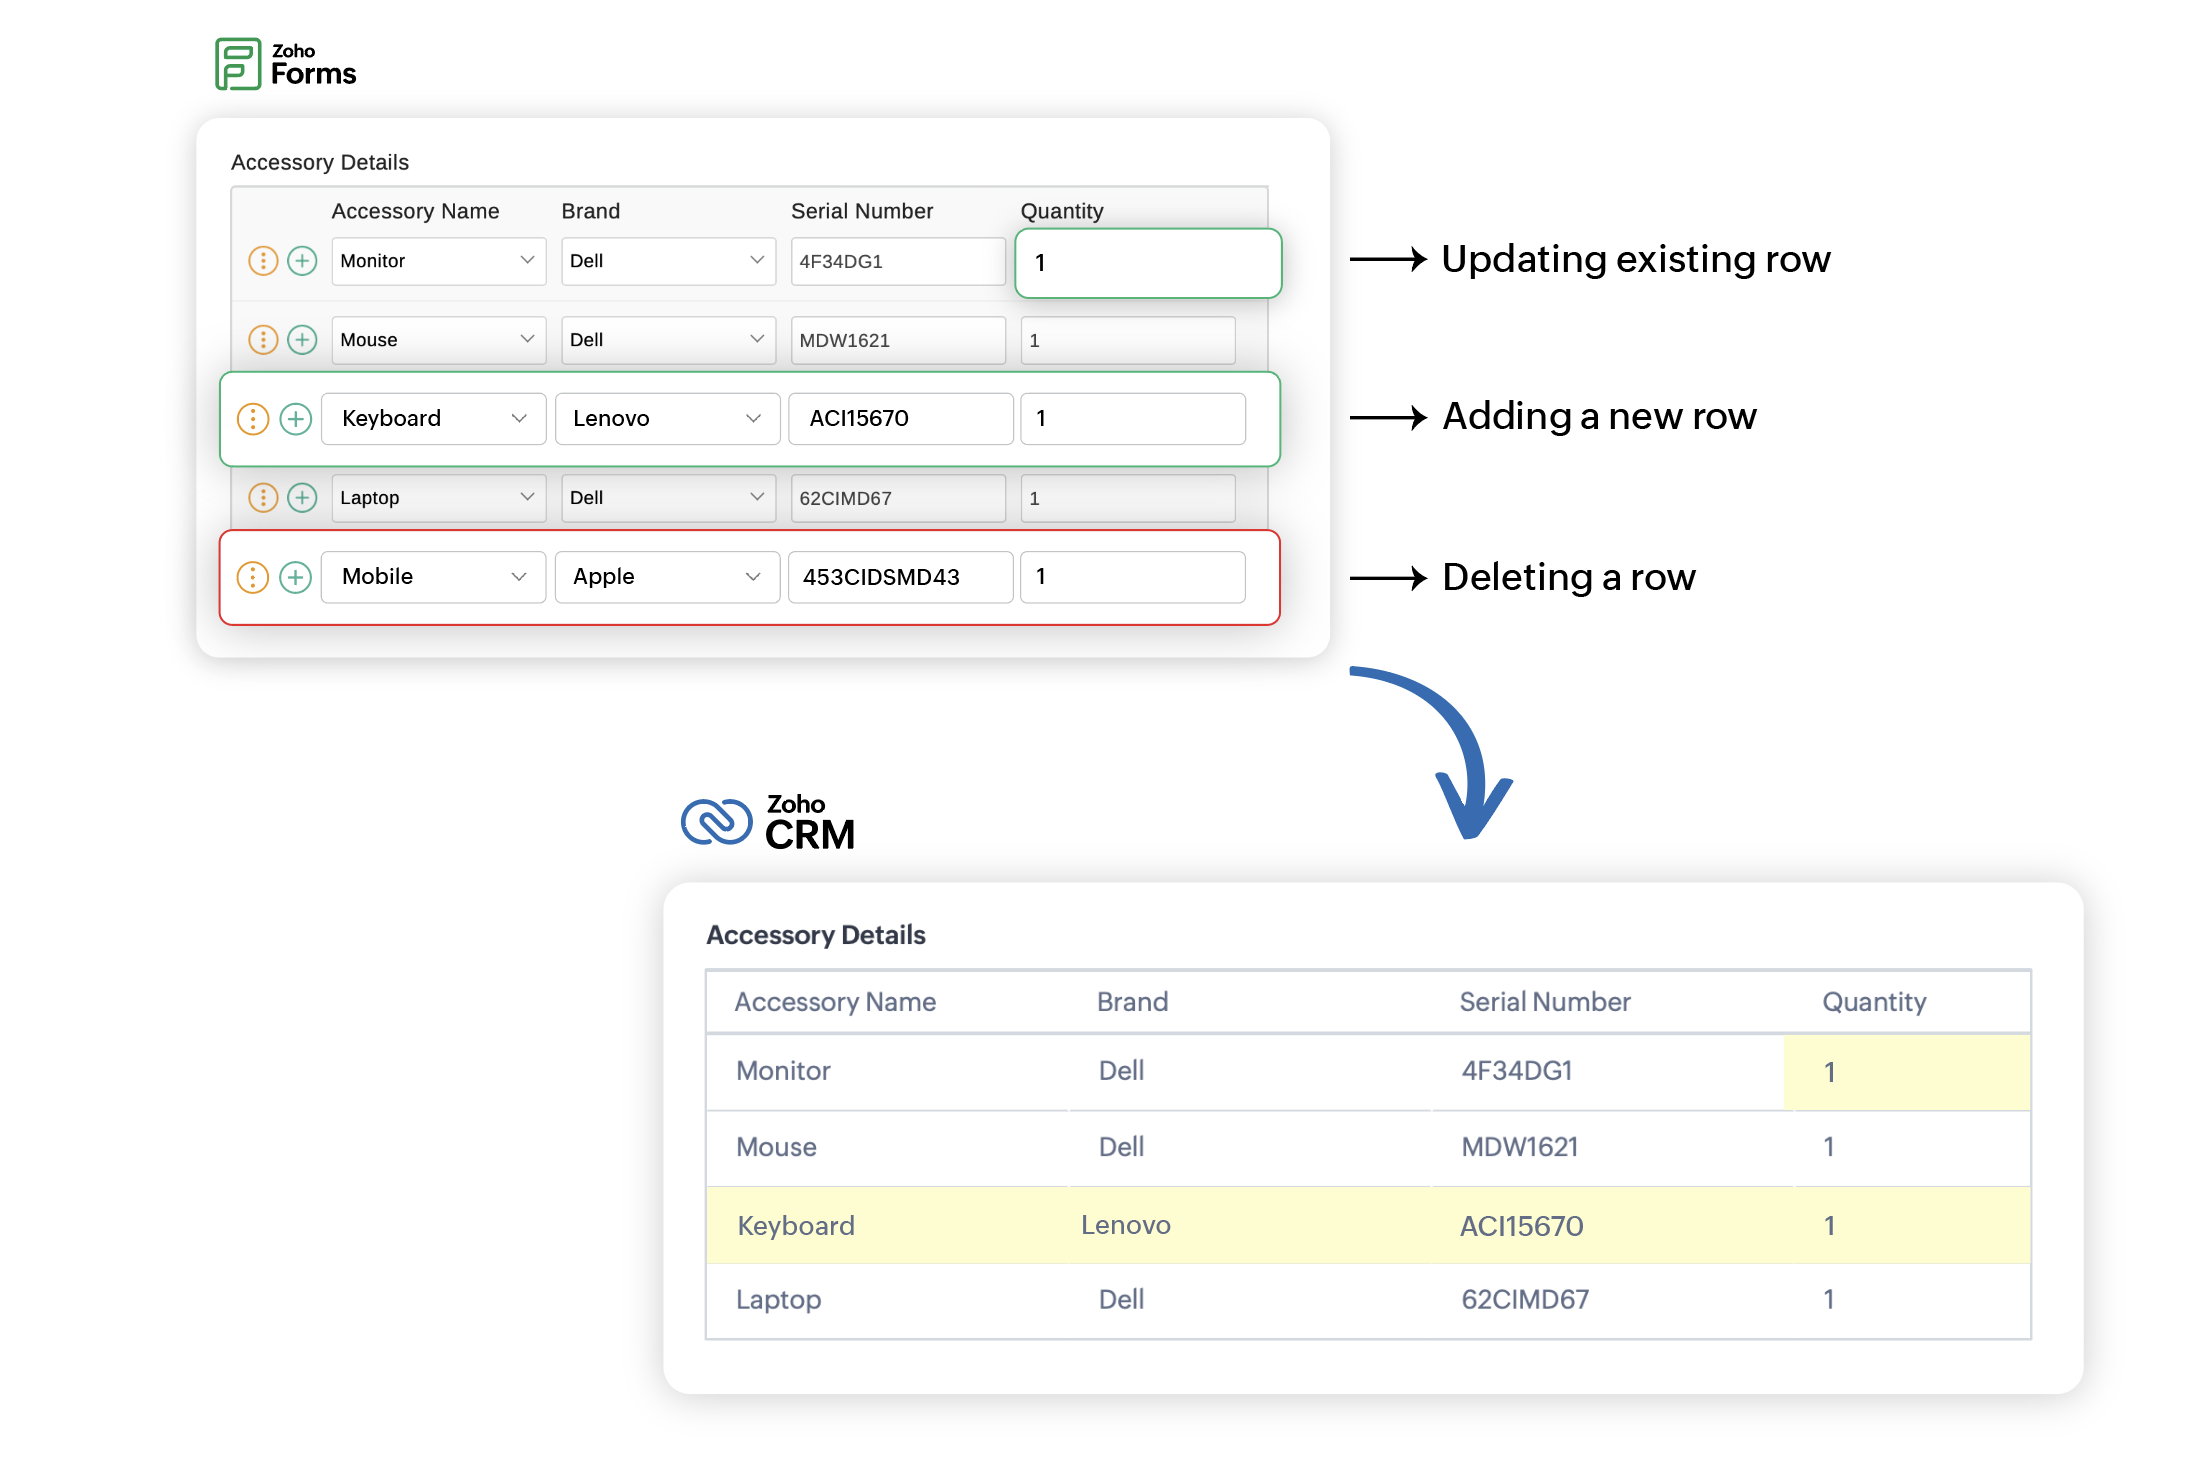Open the Lenovo brand dropdown

667,419
